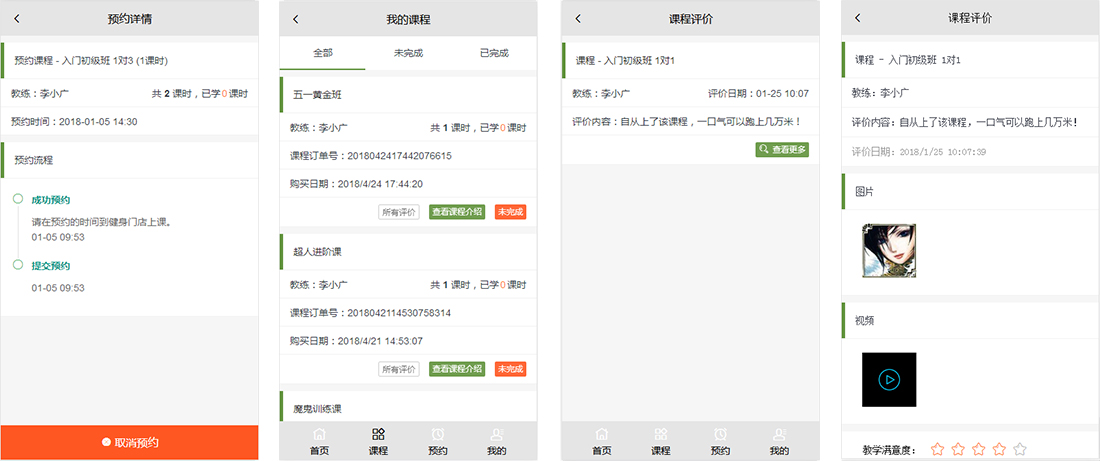Screen dimensions: 1100x461
Task: Switch to the 已完成 tab
Action: pyautogui.click(x=493, y=53)
